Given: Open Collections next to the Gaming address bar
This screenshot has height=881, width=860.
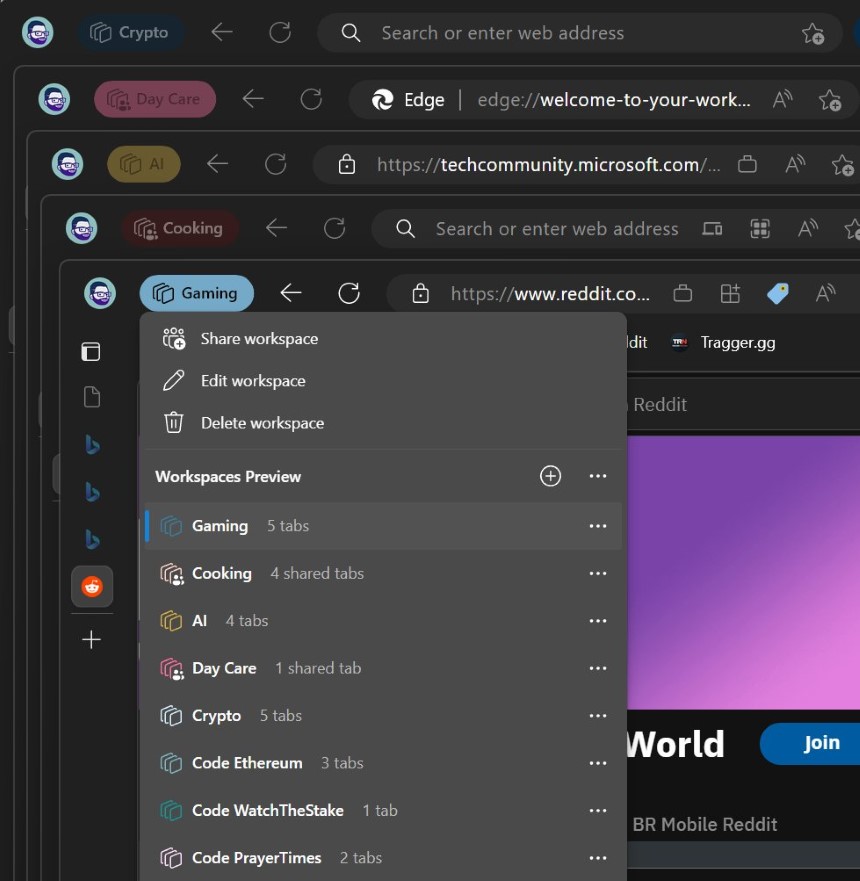Looking at the screenshot, I should click(729, 293).
